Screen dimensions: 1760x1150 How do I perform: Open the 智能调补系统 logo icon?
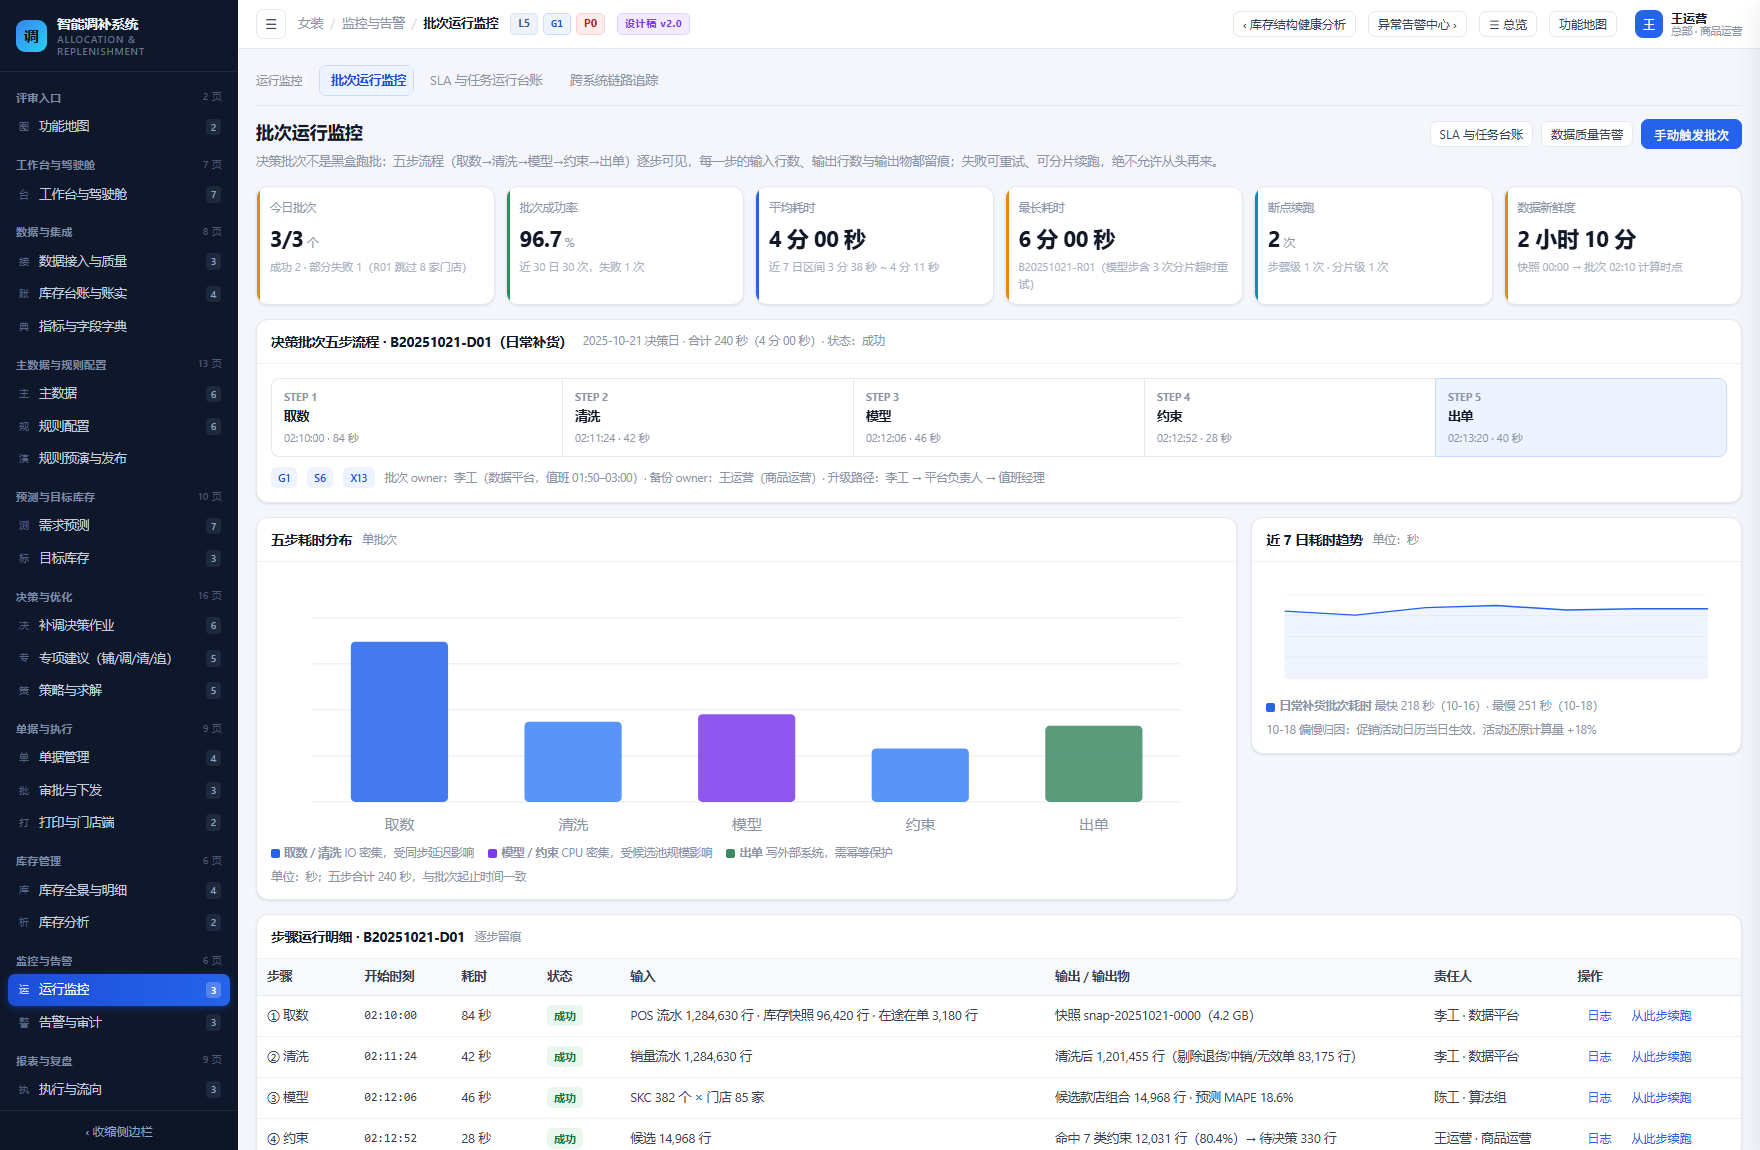(x=31, y=36)
